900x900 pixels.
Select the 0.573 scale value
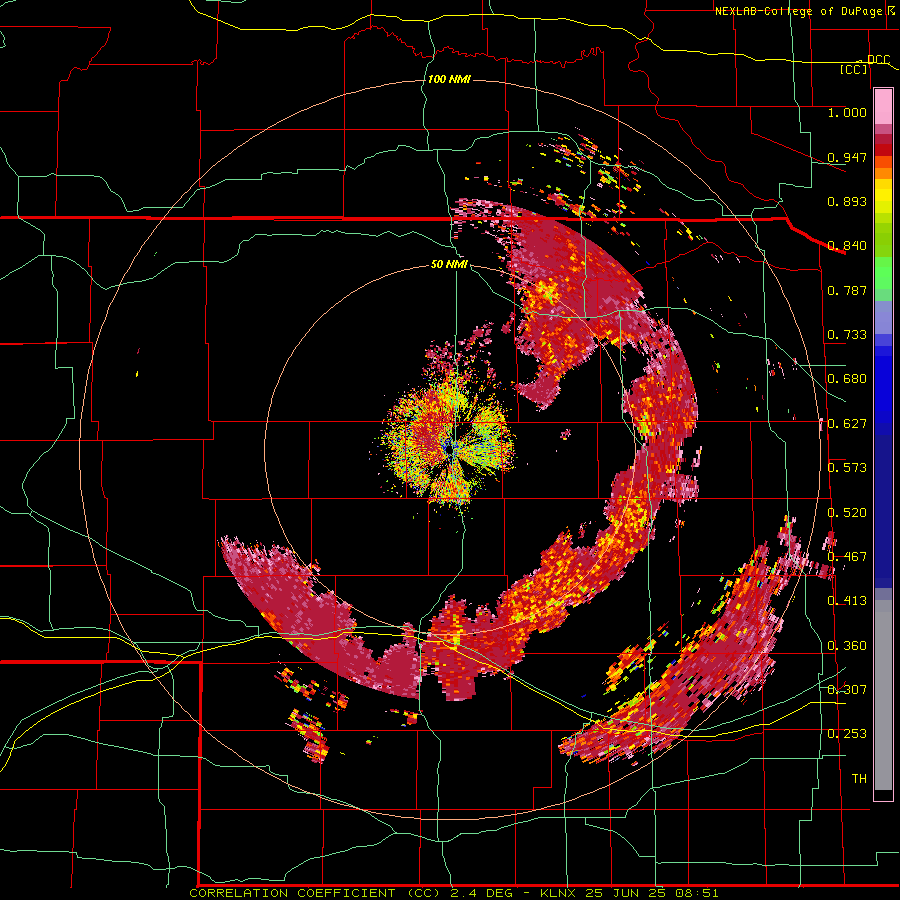coord(847,468)
